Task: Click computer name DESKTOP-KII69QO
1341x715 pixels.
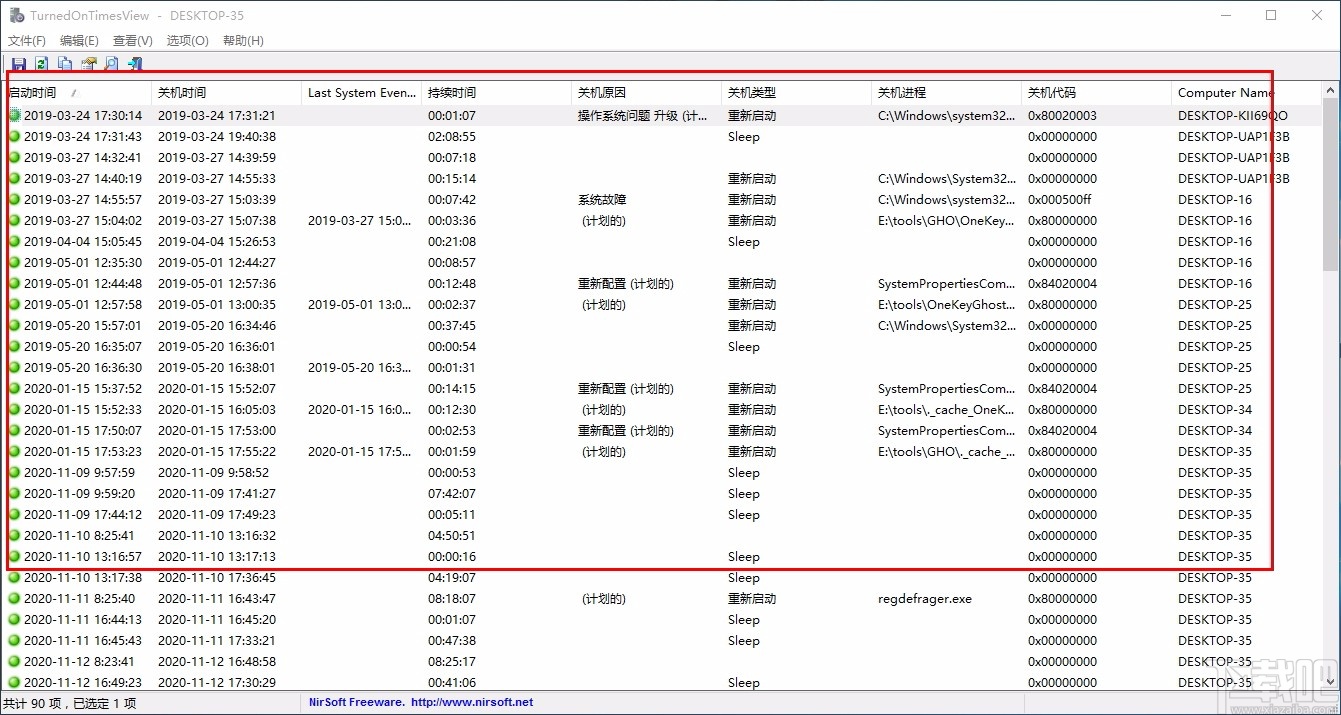Action: 1233,116
